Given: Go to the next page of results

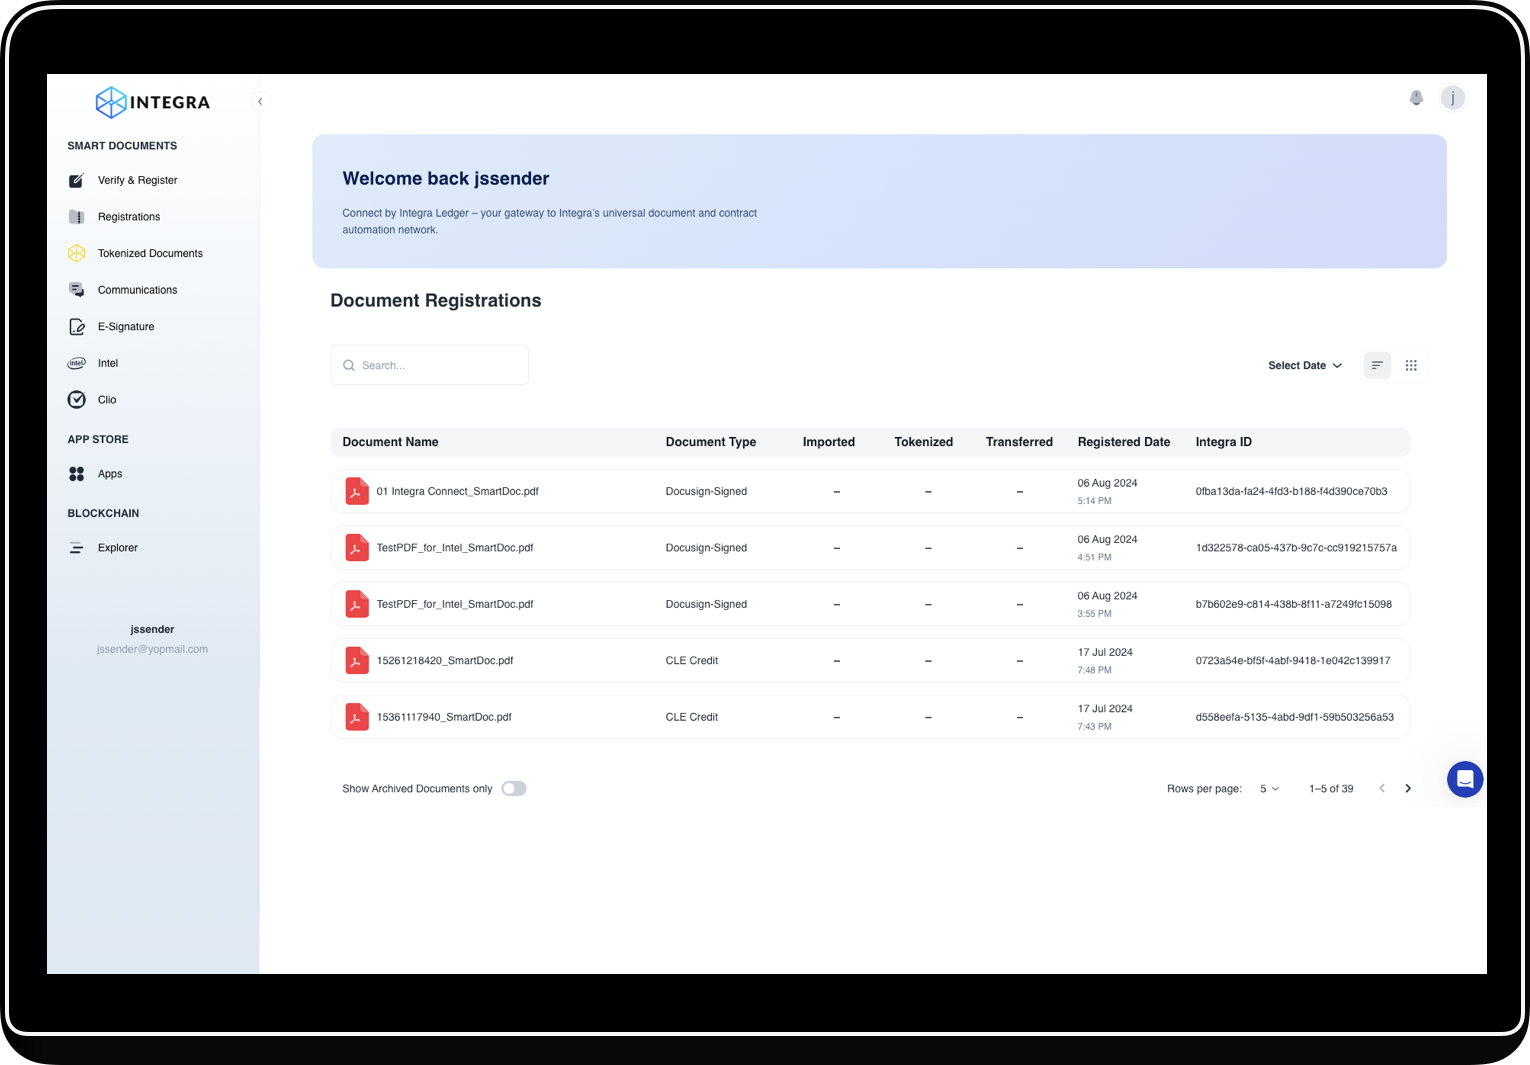Looking at the screenshot, I should click(1408, 788).
